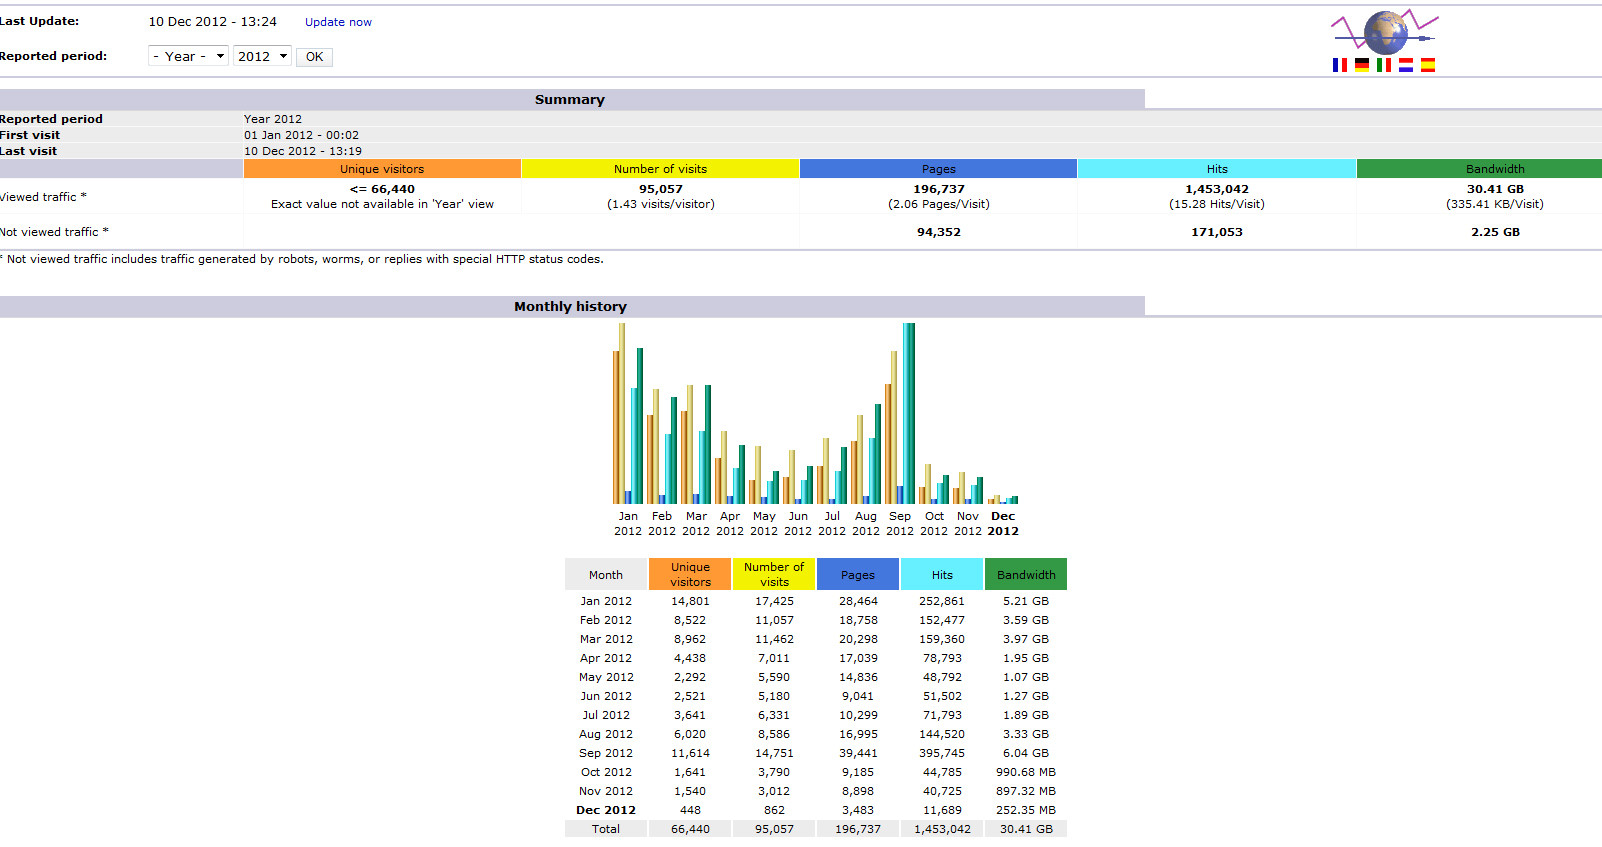Open the 2012 year dropdown
The width and height of the screenshot is (1602, 847).
pyautogui.click(x=262, y=56)
